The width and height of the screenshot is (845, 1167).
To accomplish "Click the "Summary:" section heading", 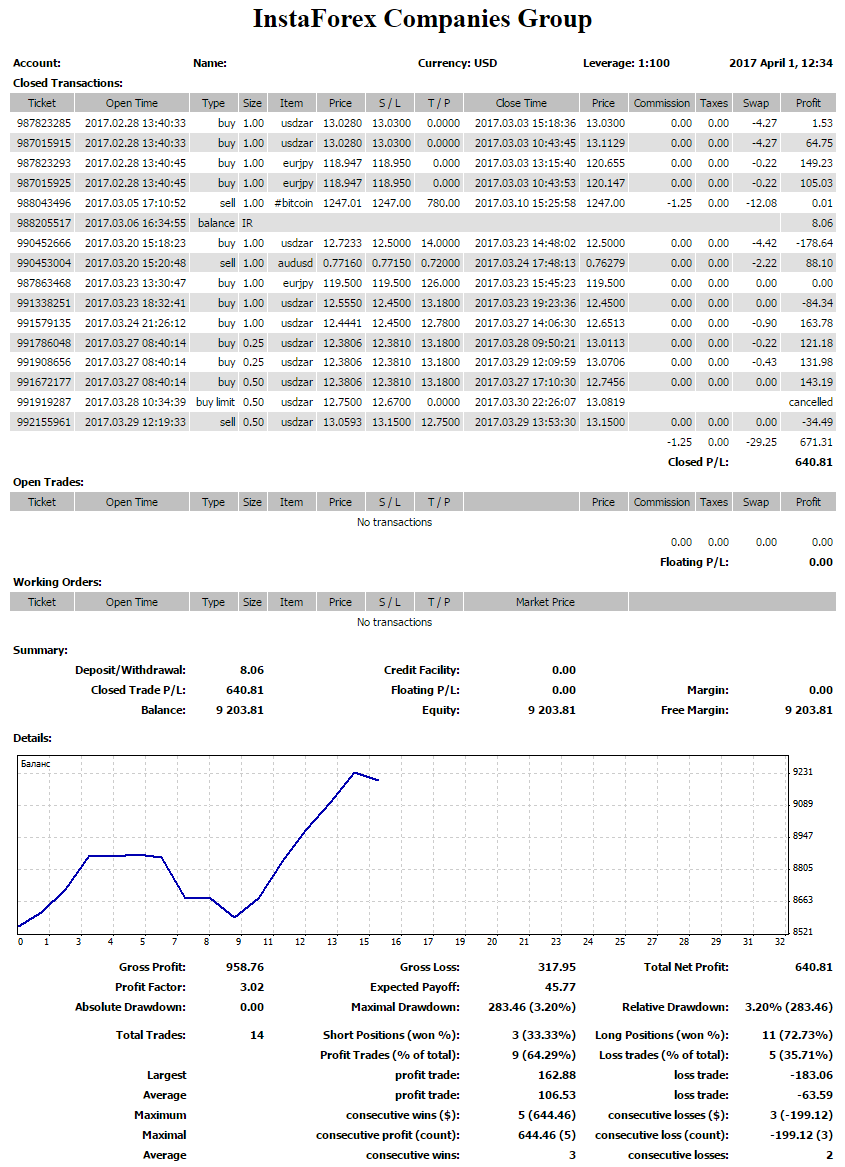I will coord(40,650).
